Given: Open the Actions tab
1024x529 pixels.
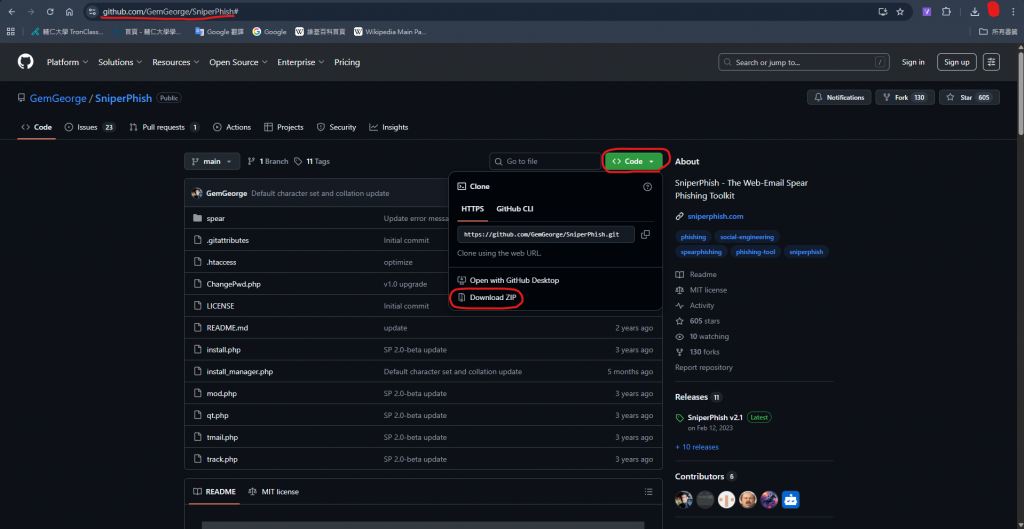Looking at the screenshot, I should click(x=232, y=127).
